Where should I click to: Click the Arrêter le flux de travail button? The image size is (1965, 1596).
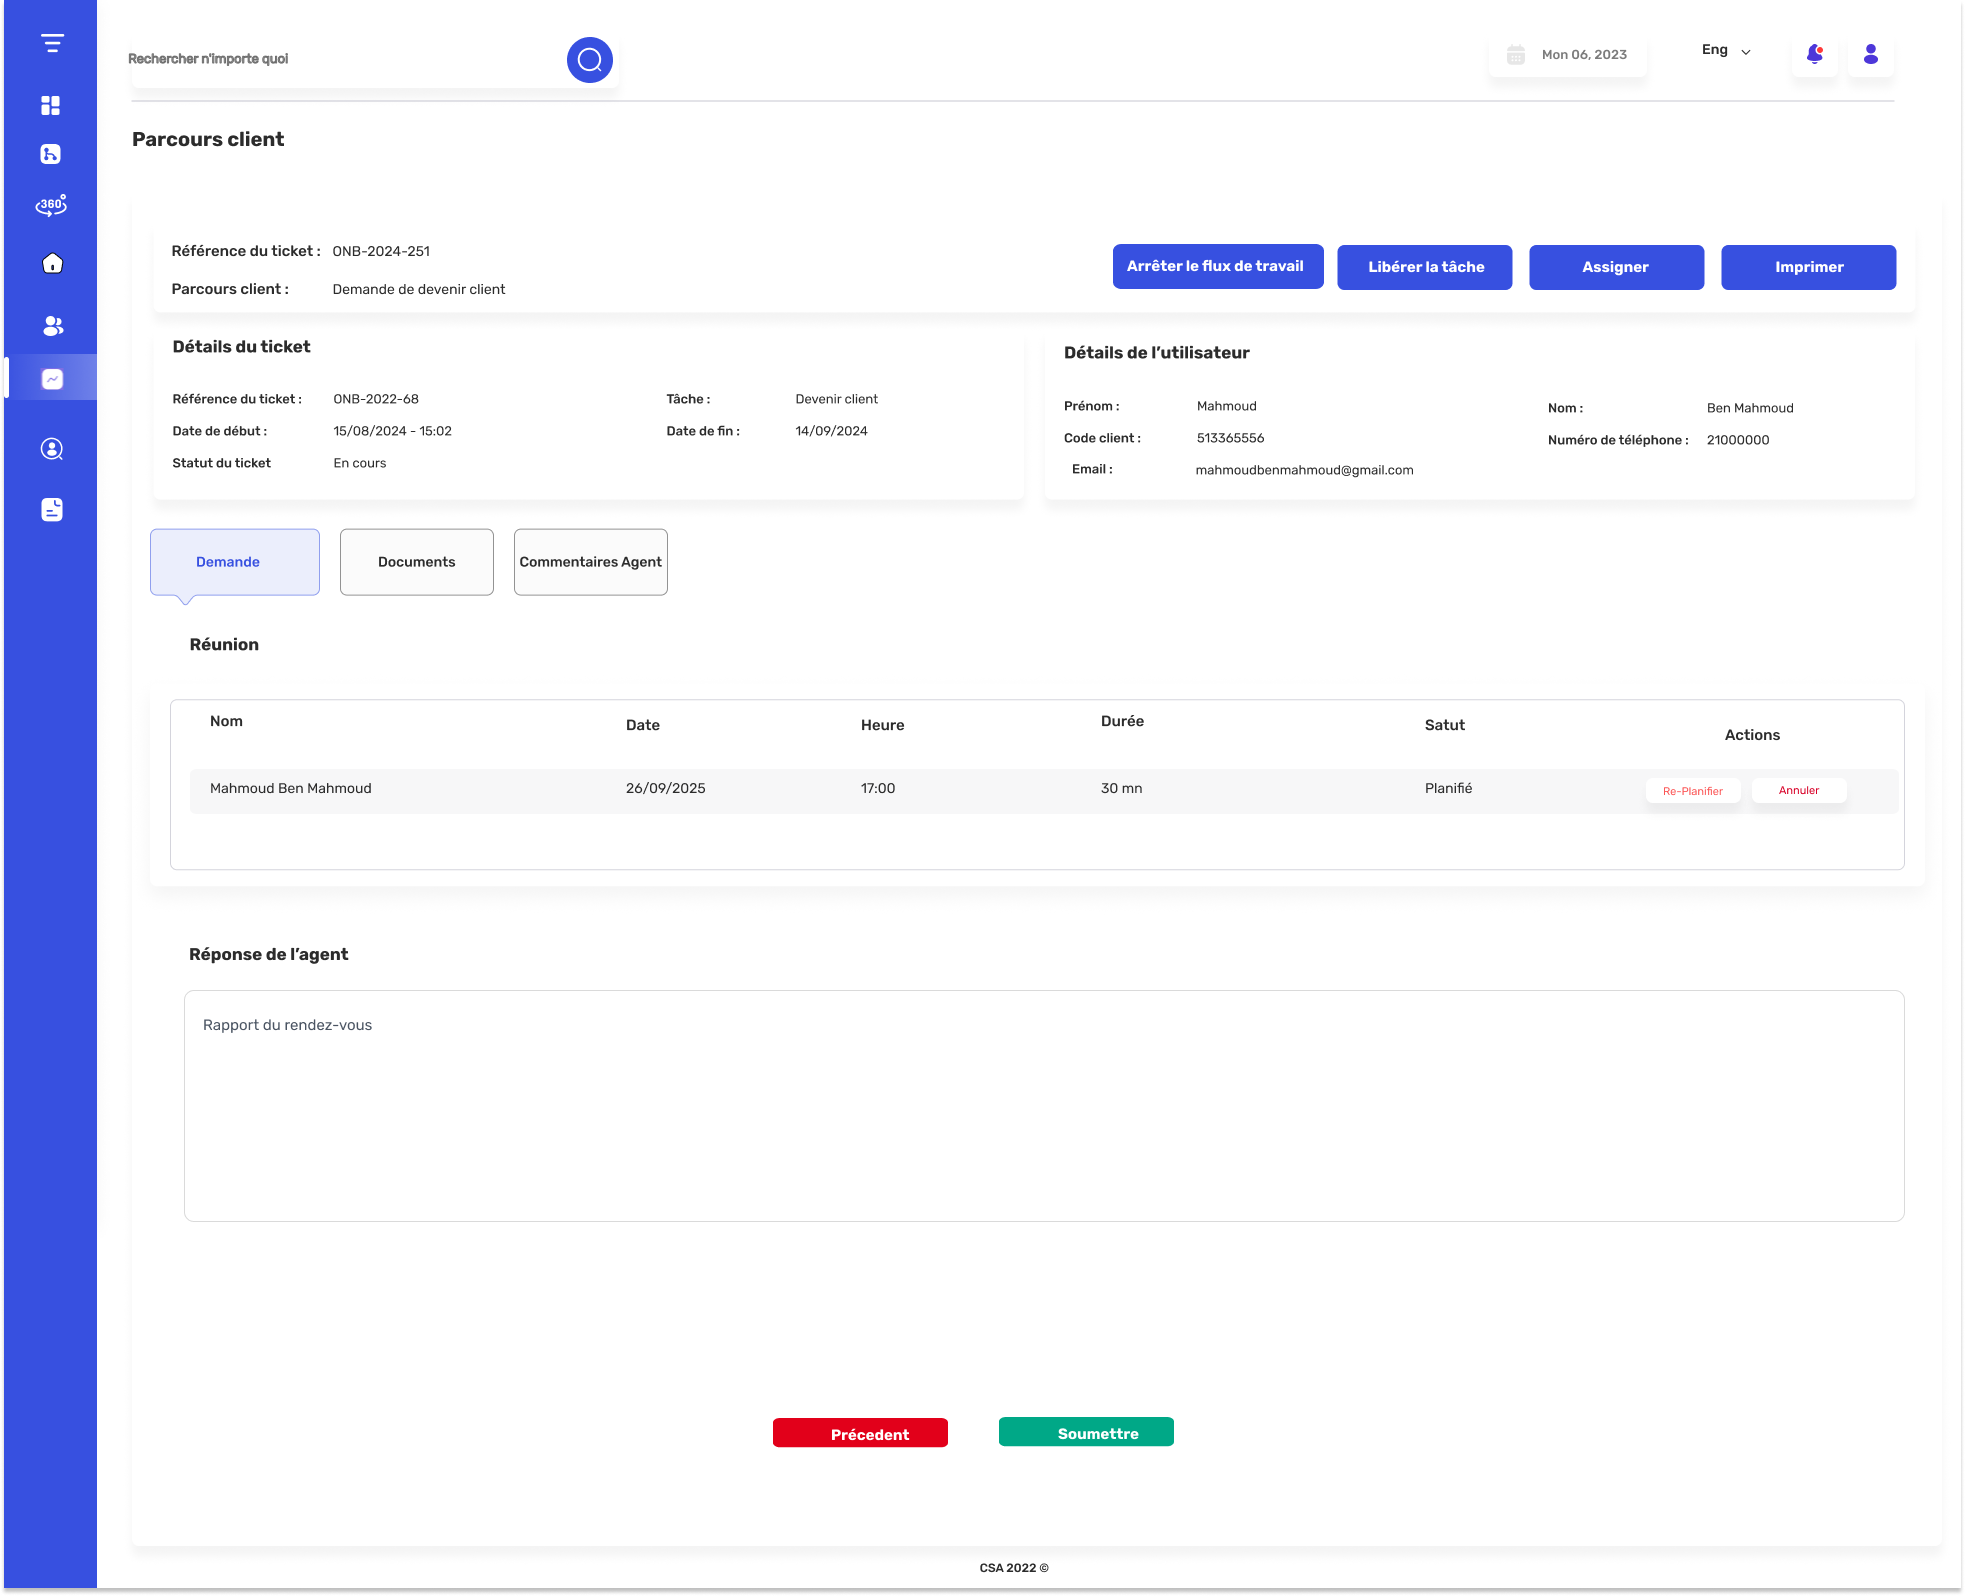pos(1218,266)
